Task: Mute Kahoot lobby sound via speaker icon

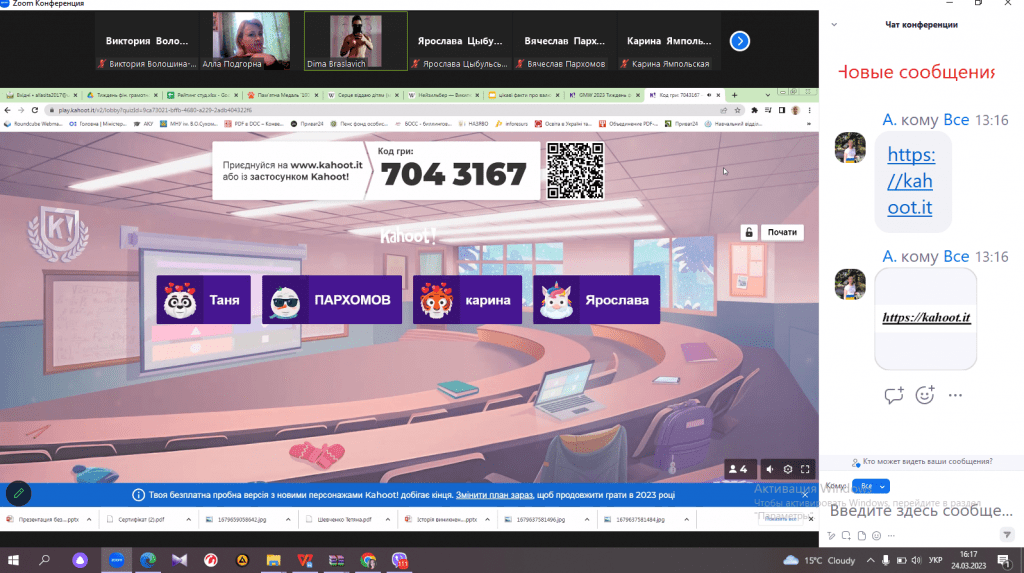Action: (x=769, y=469)
